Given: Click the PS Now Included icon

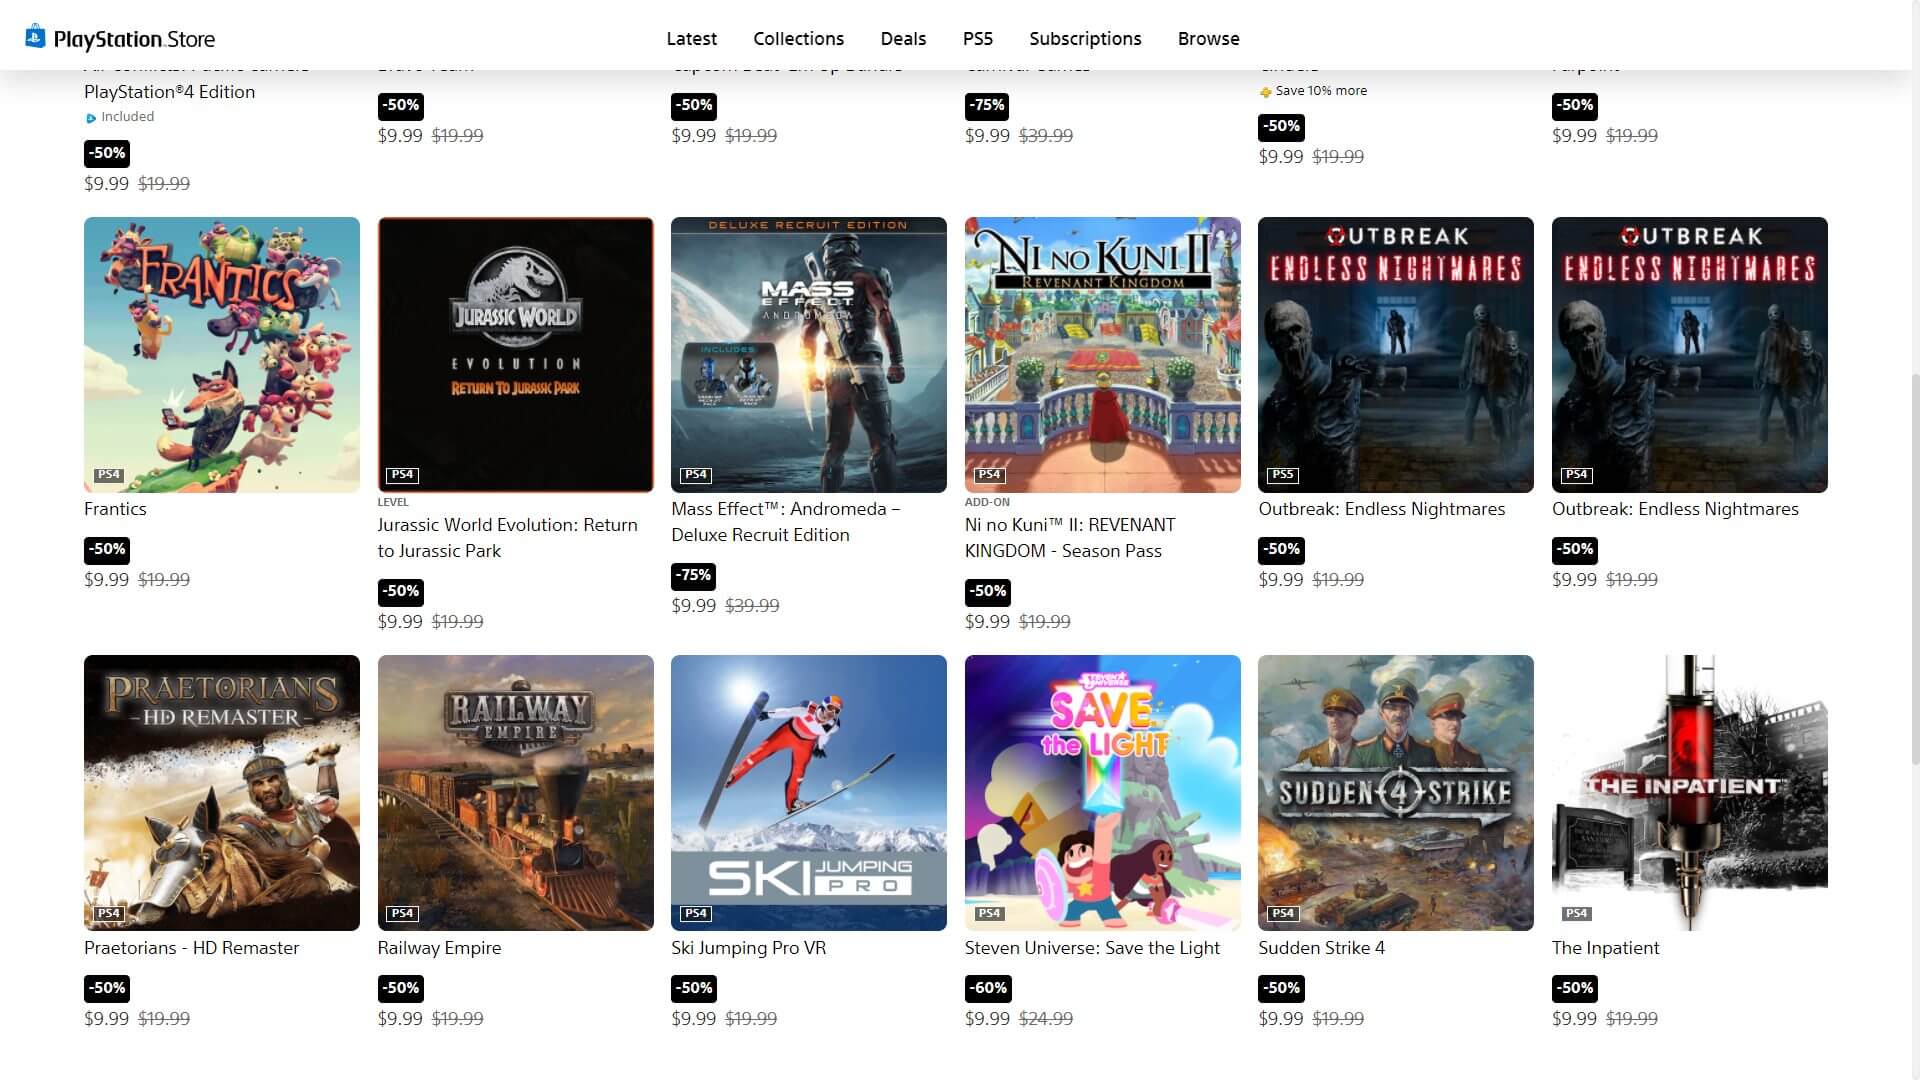Looking at the screenshot, I should click(x=91, y=118).
